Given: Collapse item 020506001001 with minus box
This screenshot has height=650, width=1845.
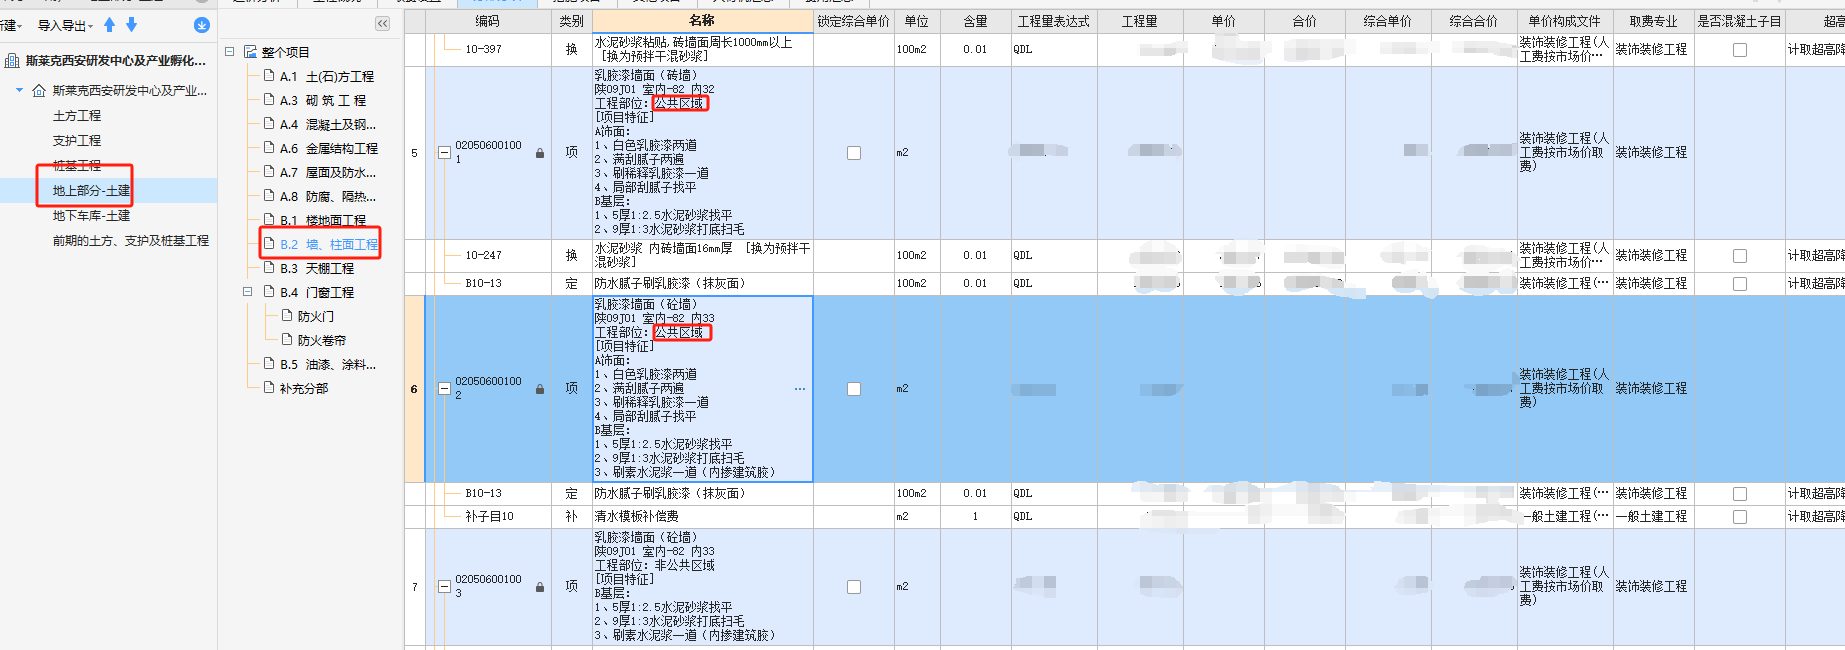Looking at the screenshot, I should click(x=444, y=153).
